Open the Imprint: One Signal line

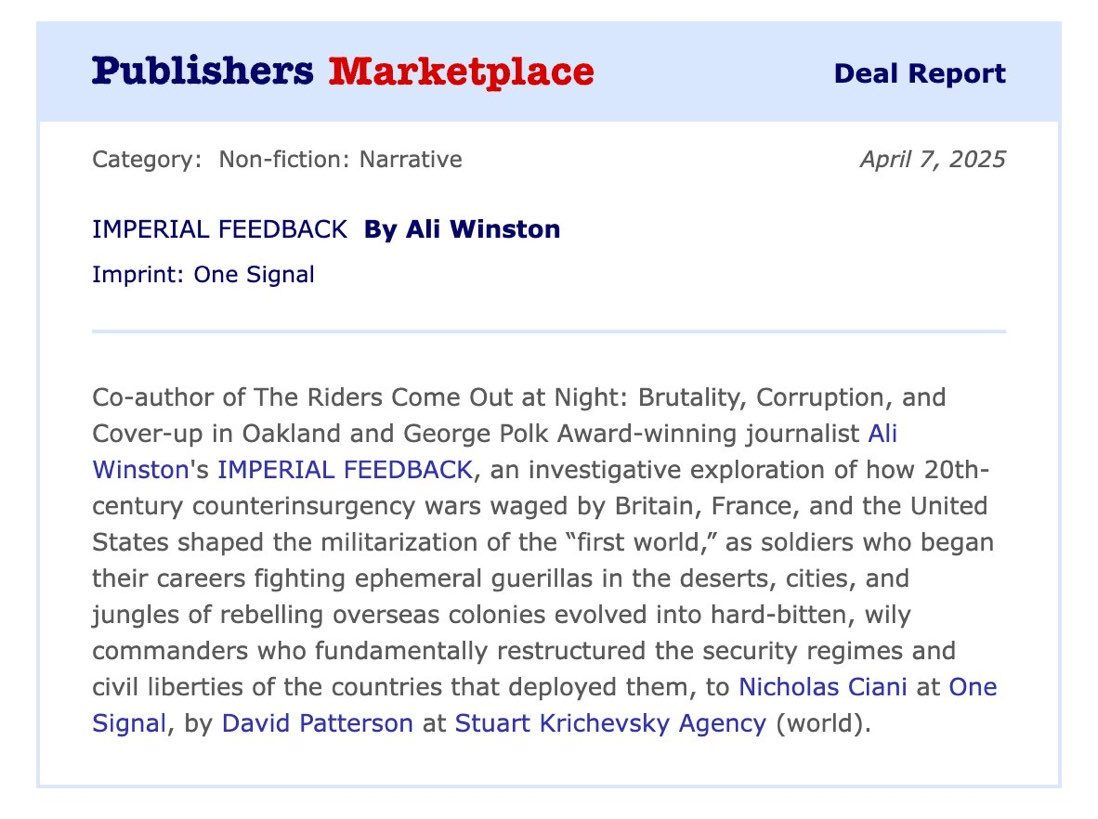[203, 274]
